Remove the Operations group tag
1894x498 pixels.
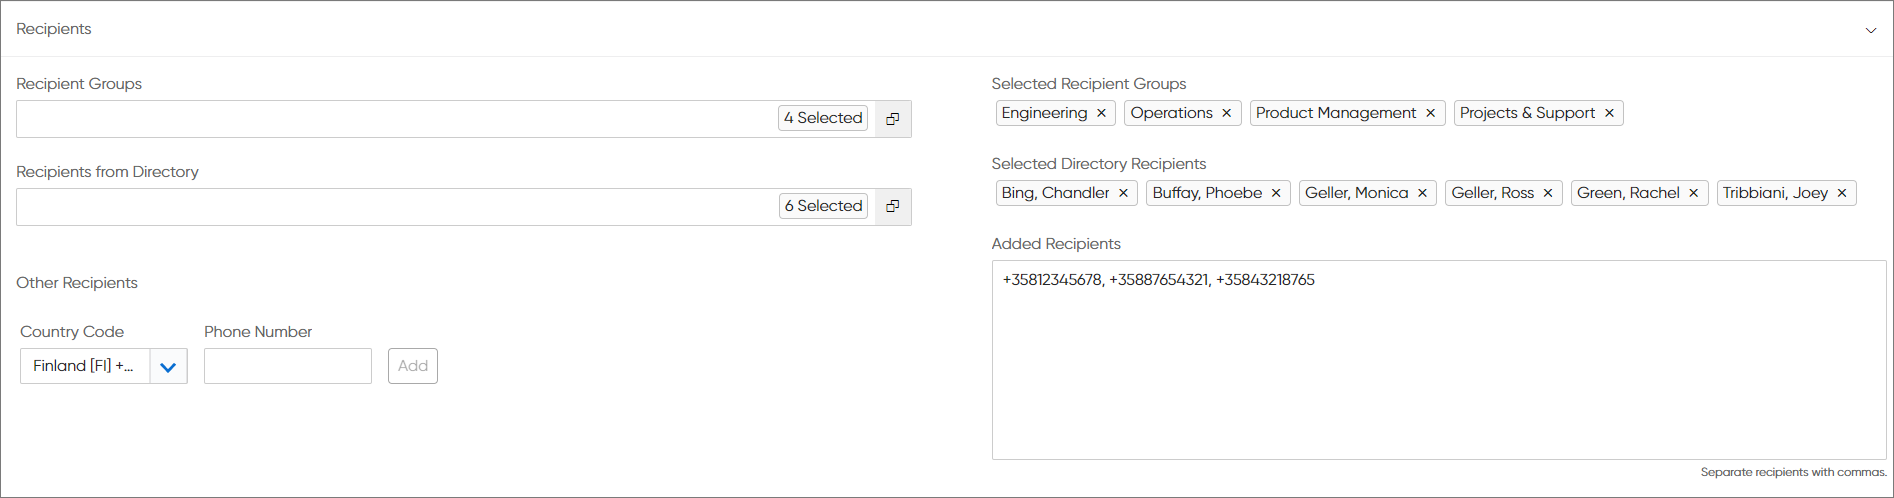coord(1226,113)
